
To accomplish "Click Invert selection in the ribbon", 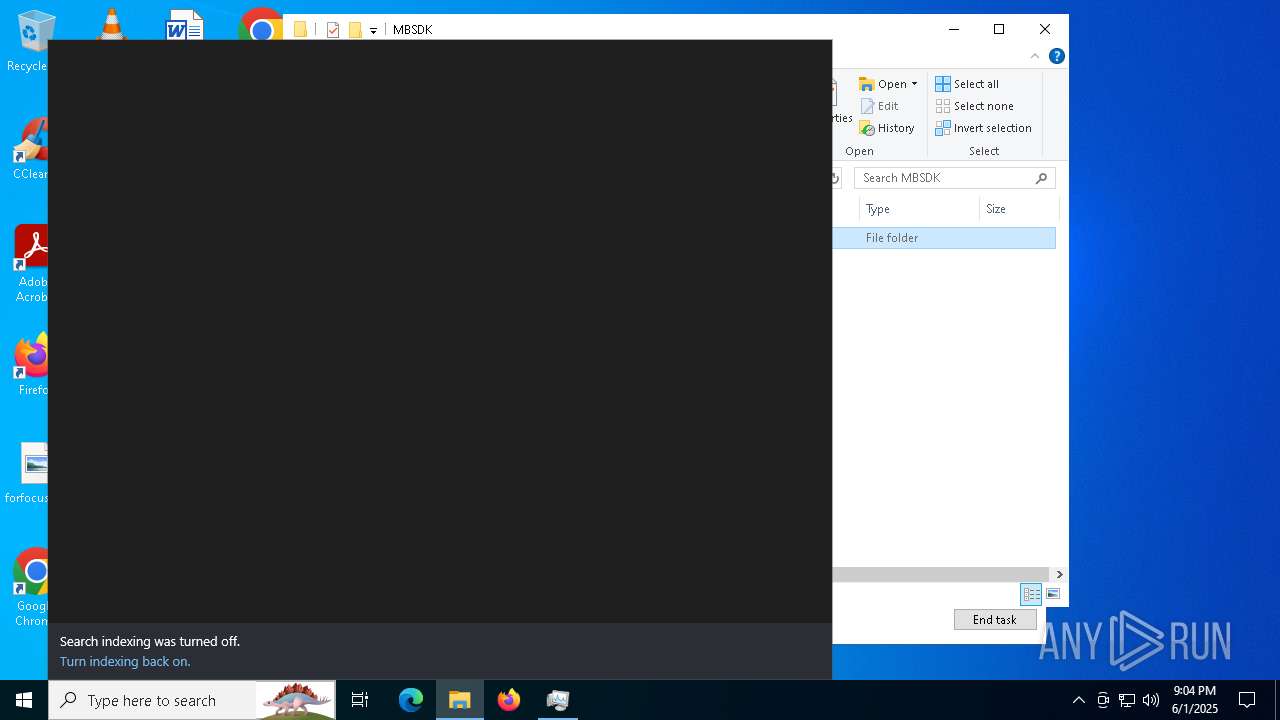I will 983,128.
